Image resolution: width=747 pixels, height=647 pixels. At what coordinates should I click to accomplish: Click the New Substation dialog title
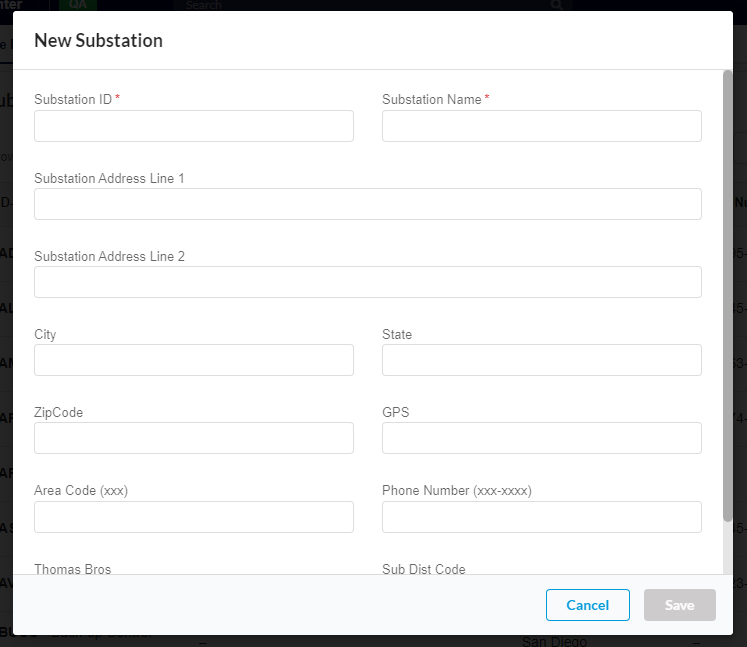tap(98, 41)
